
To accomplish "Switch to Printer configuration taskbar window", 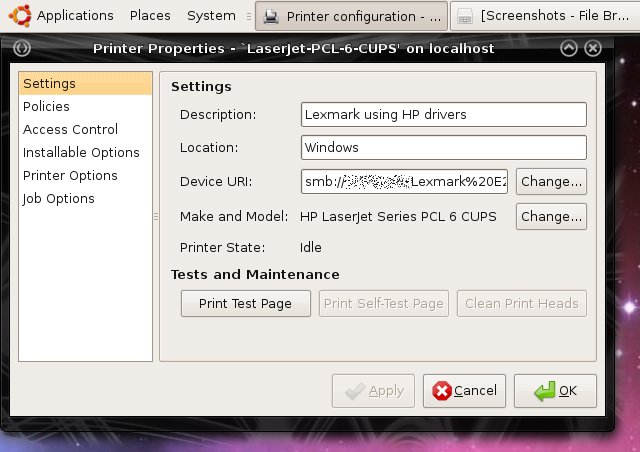I will click(x=351, y=16).
